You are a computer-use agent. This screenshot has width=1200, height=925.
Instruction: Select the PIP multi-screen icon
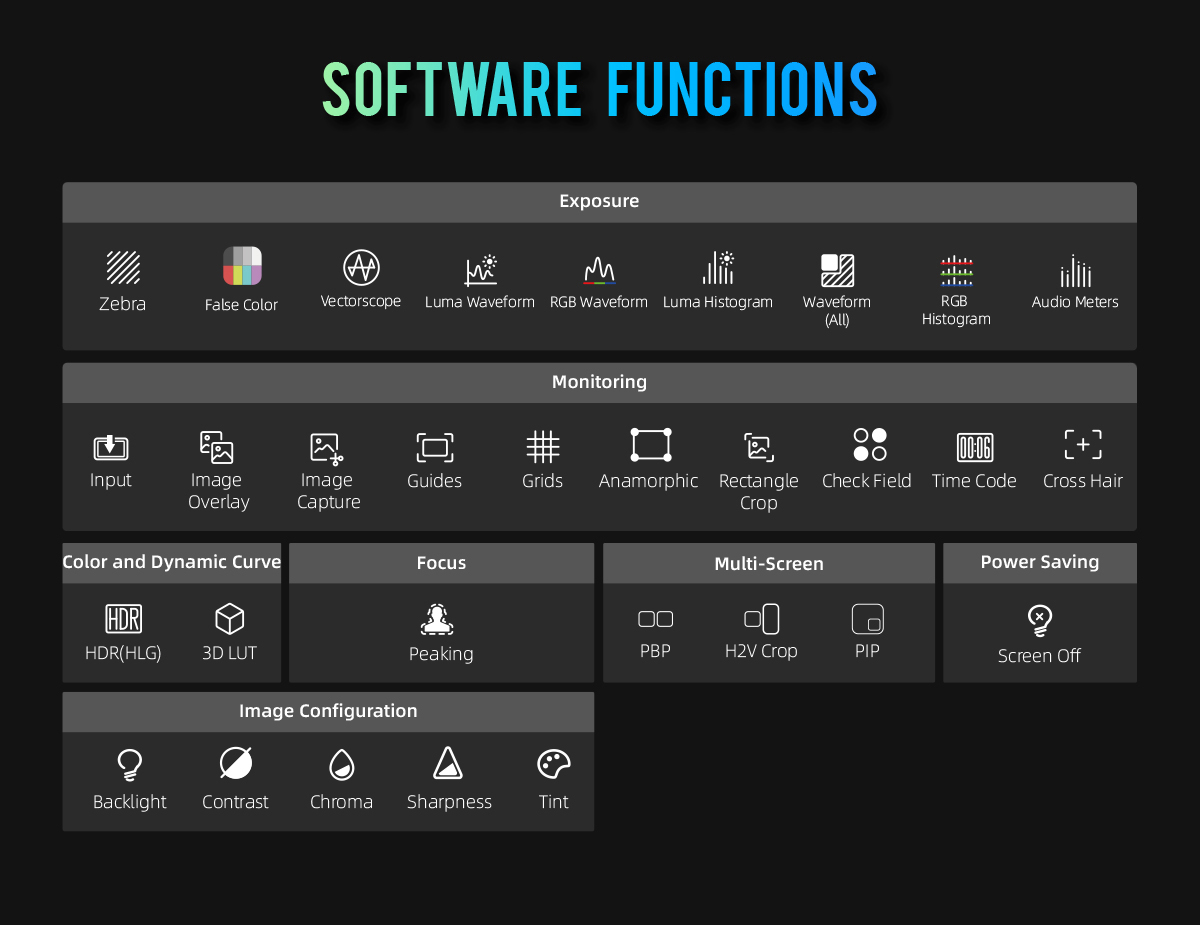(867, 619)
